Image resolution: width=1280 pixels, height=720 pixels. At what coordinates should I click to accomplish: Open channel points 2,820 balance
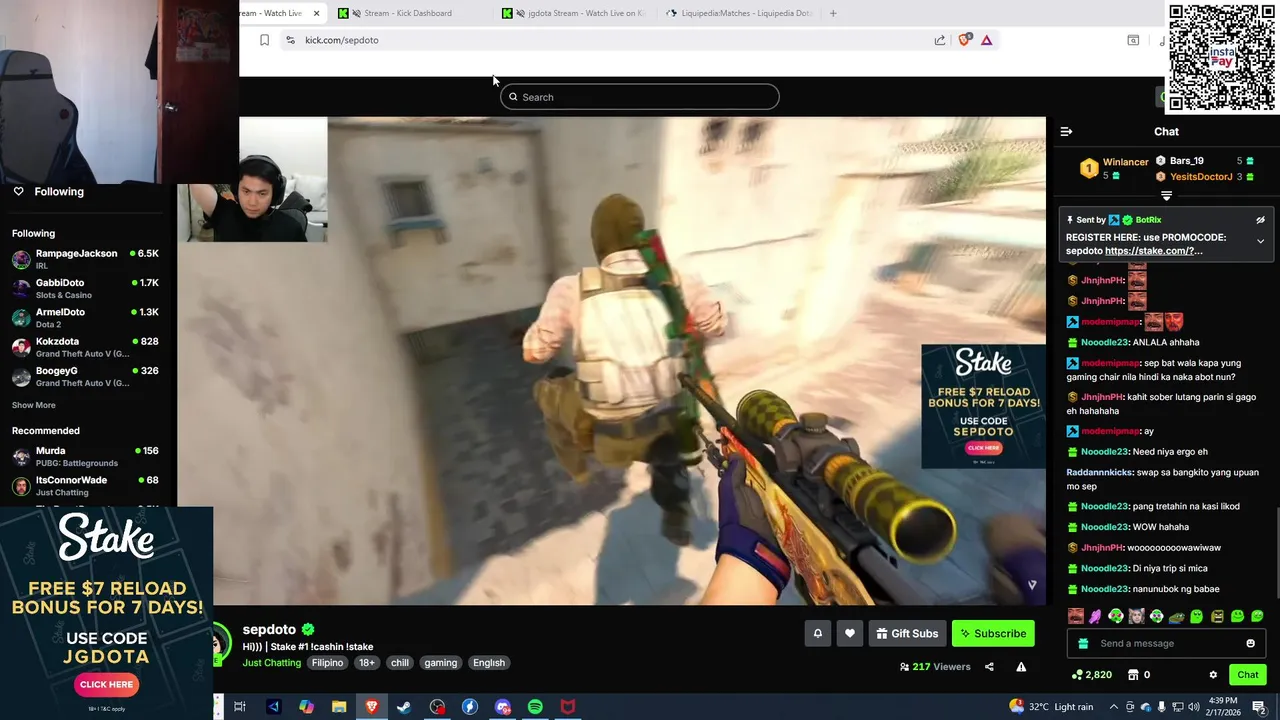(x=1090, y=675)
